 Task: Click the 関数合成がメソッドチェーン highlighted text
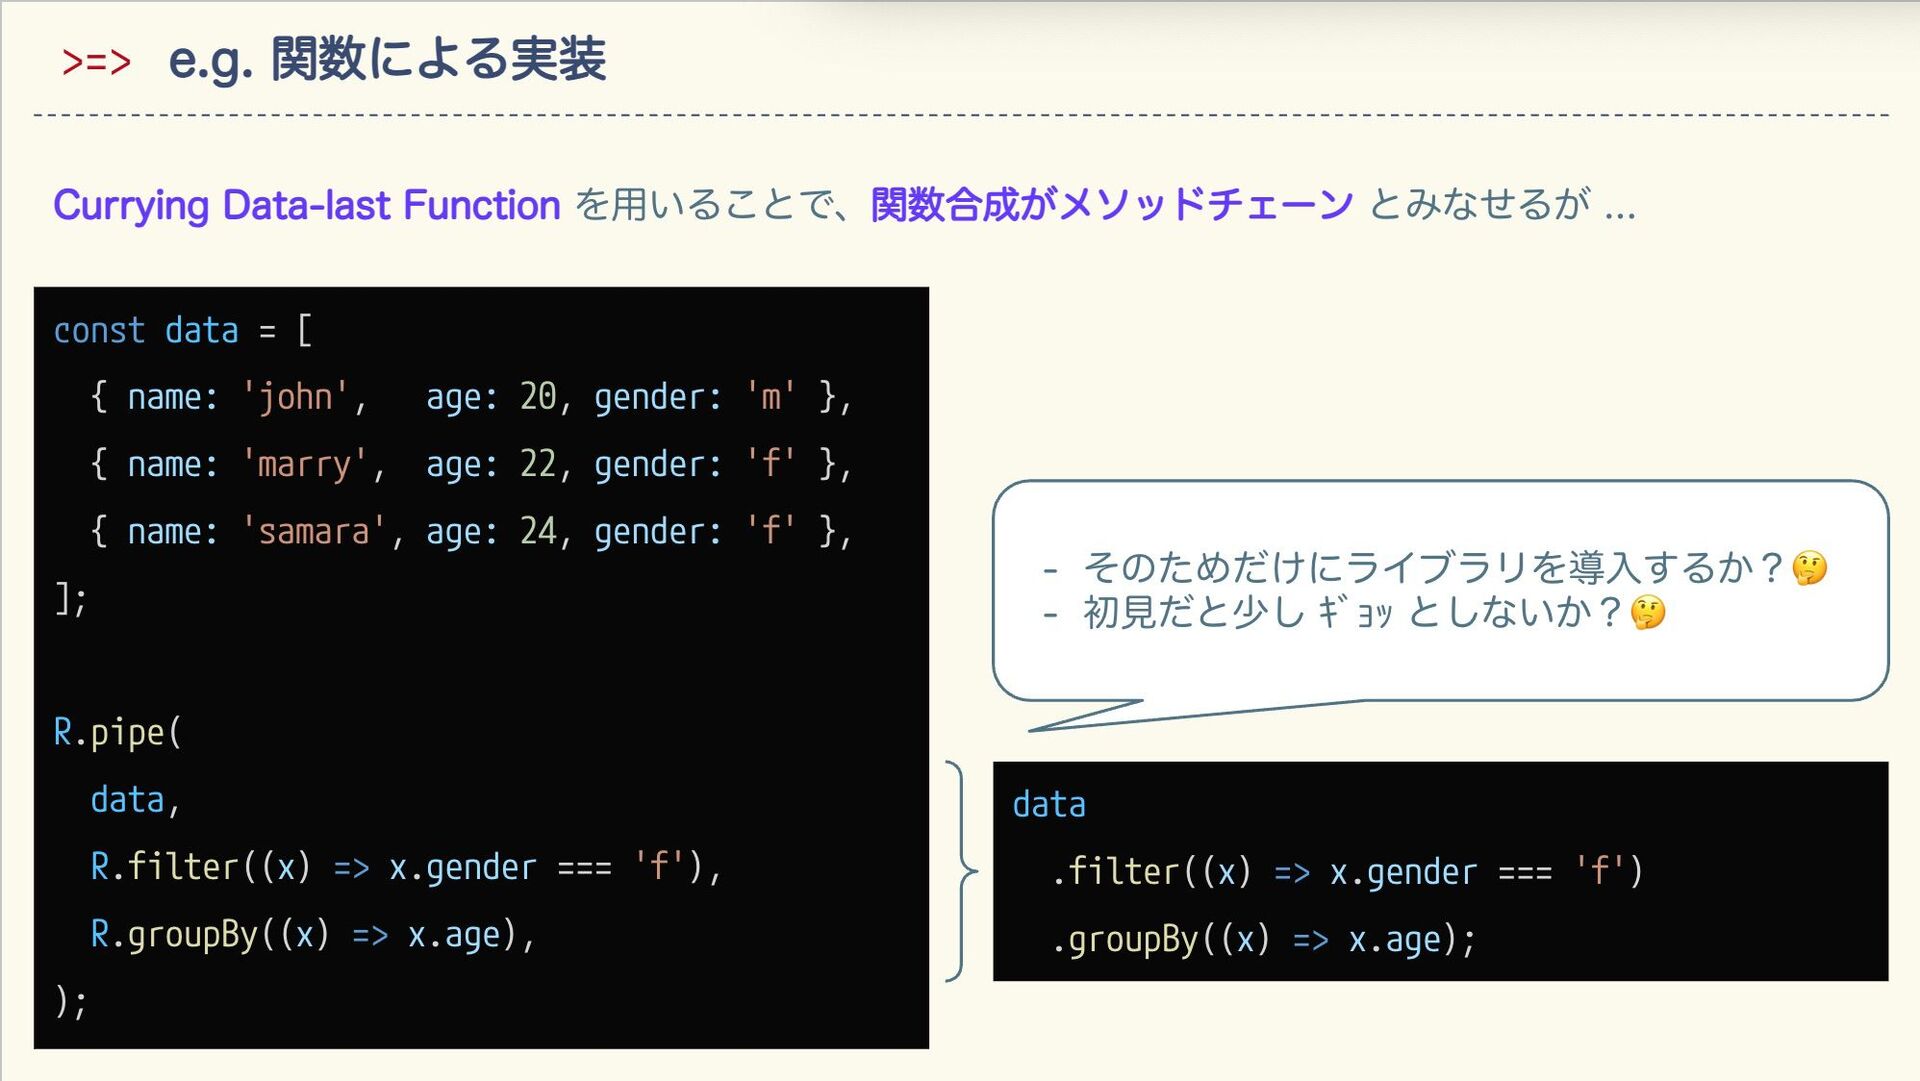pyautogui.click(x=1111, y=205)
